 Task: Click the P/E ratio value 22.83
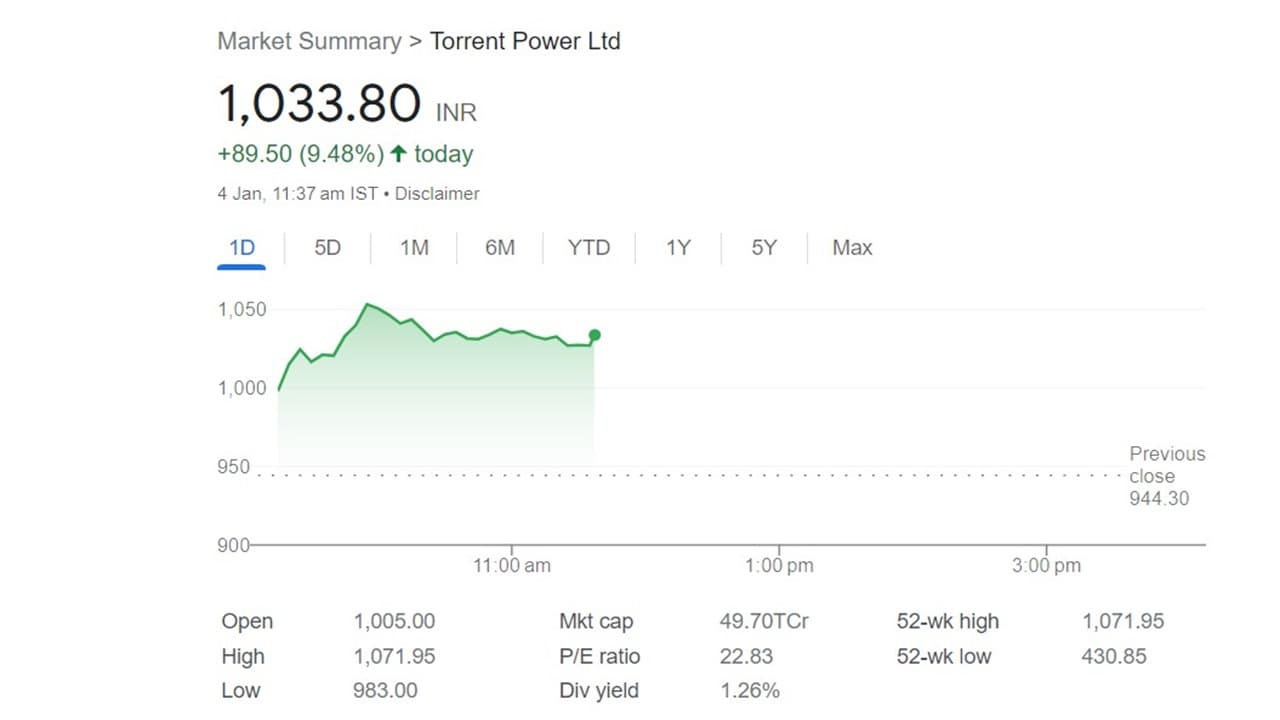point(746,656)
